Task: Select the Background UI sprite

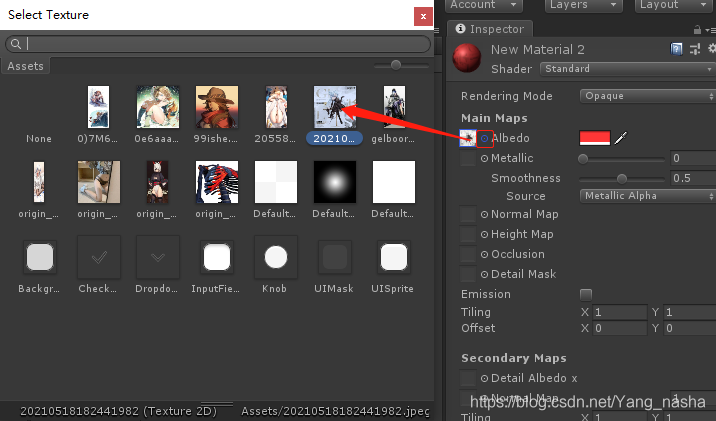Action: 40,257
